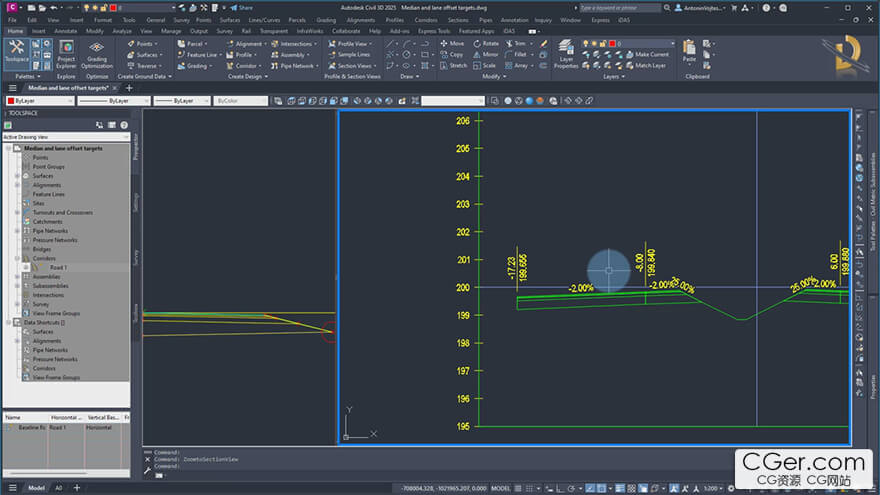Screen dimensions: 880x495
Task: Toggle lineweight display in status bar
Action: click(620, 488)
